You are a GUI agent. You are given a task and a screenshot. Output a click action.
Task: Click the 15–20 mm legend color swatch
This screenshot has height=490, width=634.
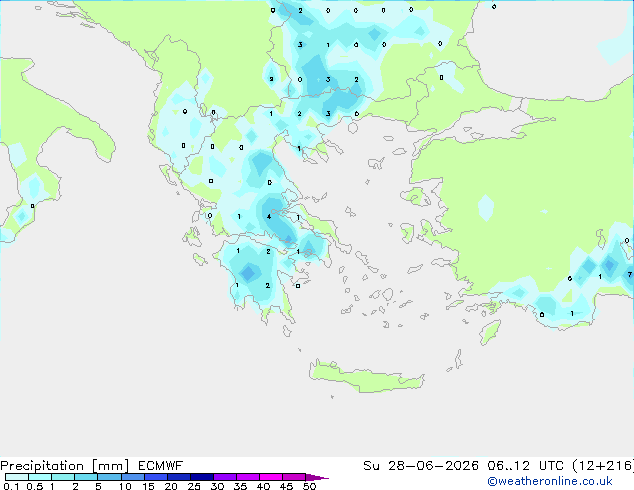tap(156, 477)
